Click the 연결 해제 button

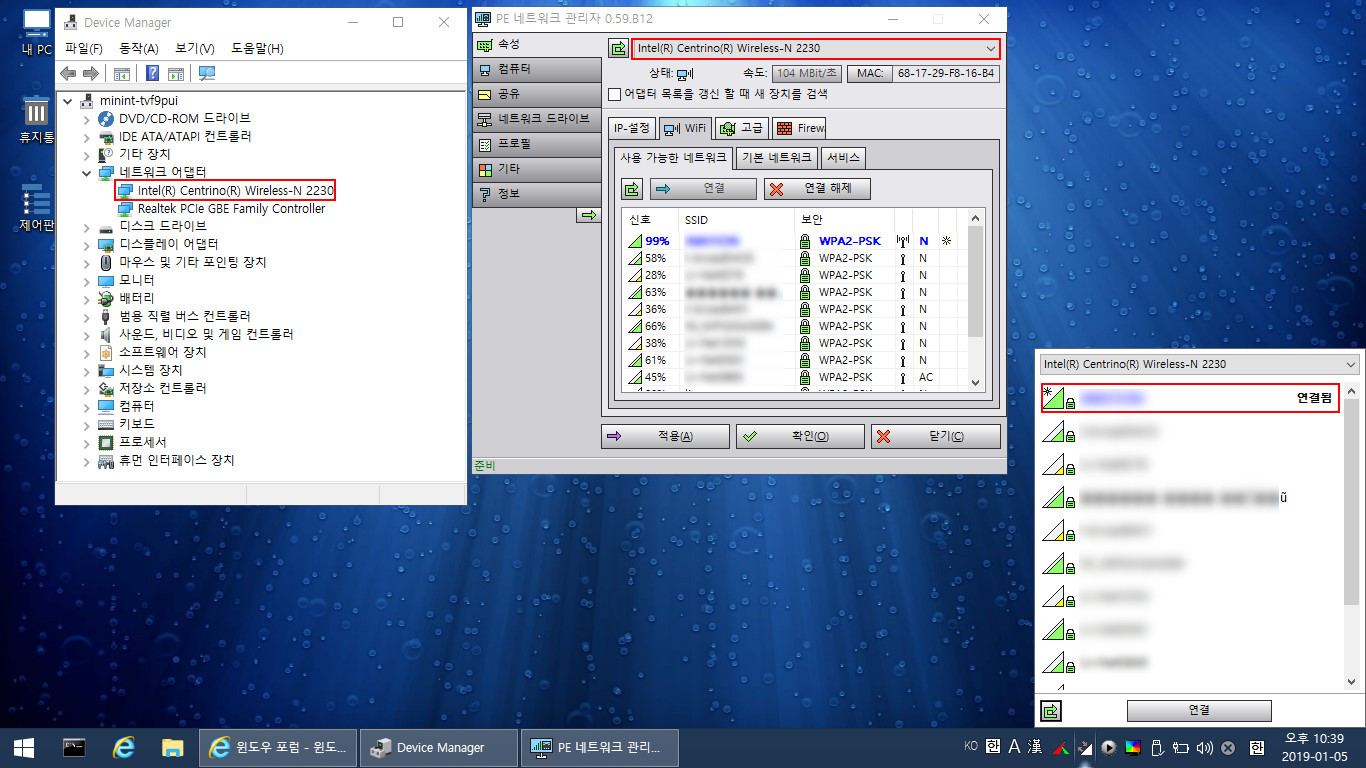pos(817,188)
